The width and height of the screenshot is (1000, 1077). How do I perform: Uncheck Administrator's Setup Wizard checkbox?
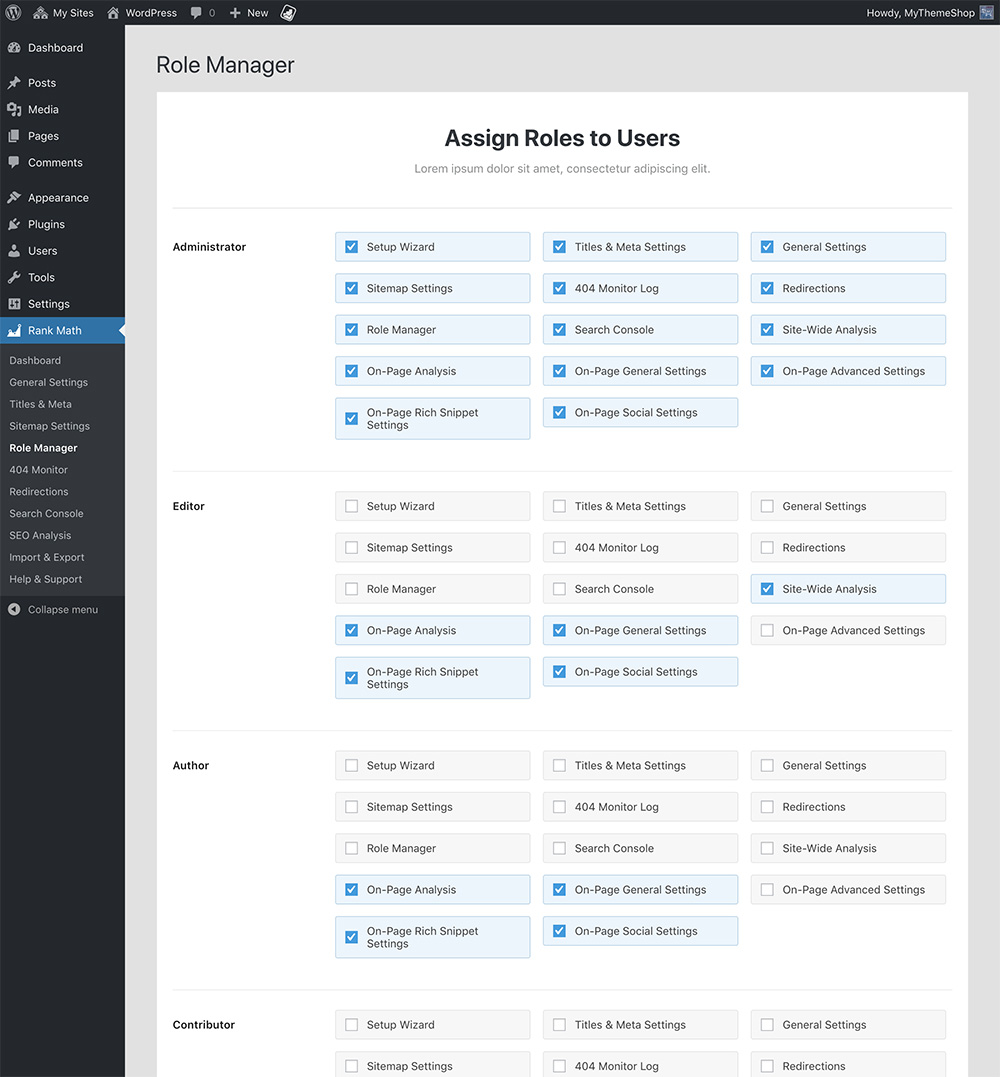click(352, 247)
